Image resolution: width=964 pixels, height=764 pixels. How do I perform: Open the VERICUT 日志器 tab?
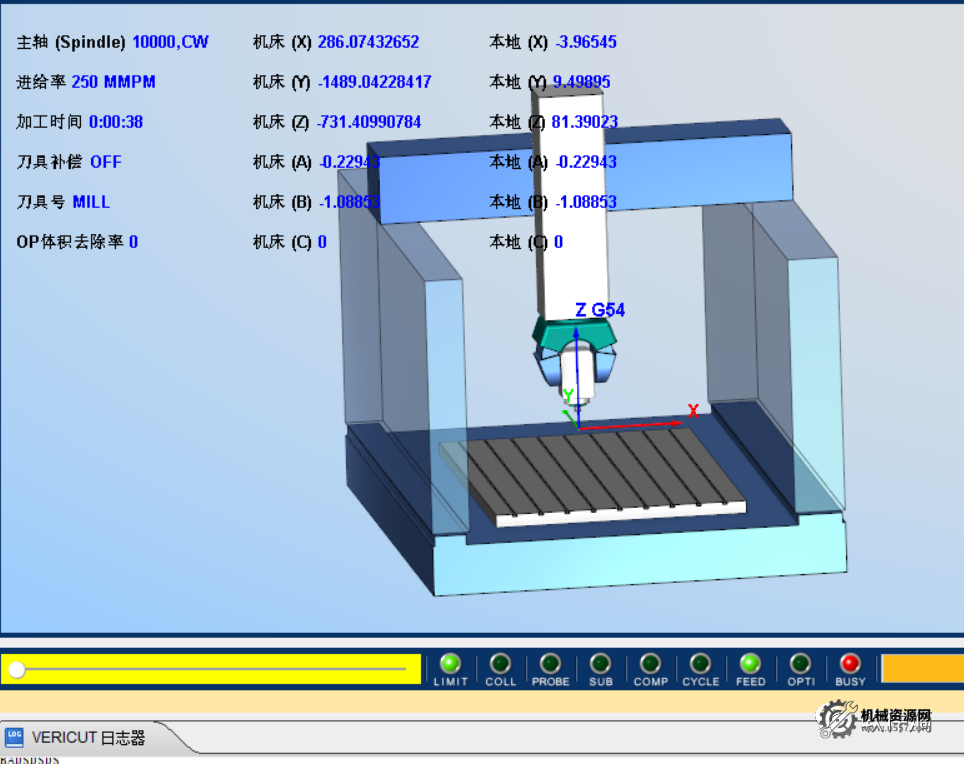tap(88, 738)
